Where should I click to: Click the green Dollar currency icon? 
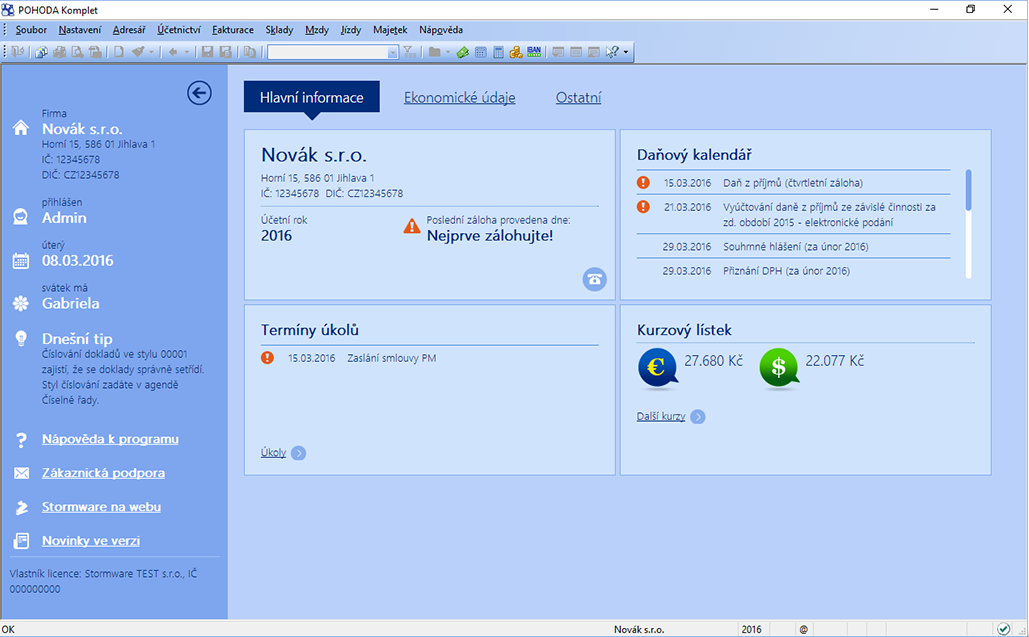(x=778, y=367)
